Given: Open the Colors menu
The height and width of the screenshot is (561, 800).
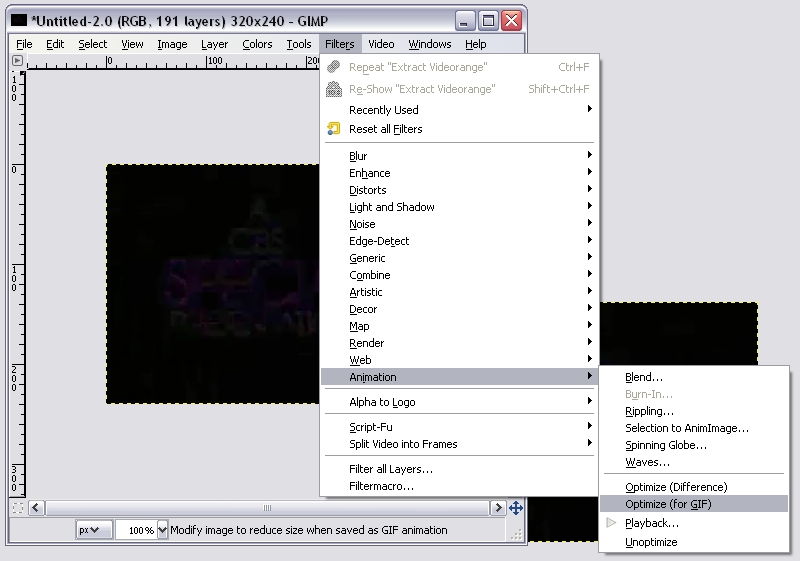Looking at the screenshot, I should [x=257, y=44].
